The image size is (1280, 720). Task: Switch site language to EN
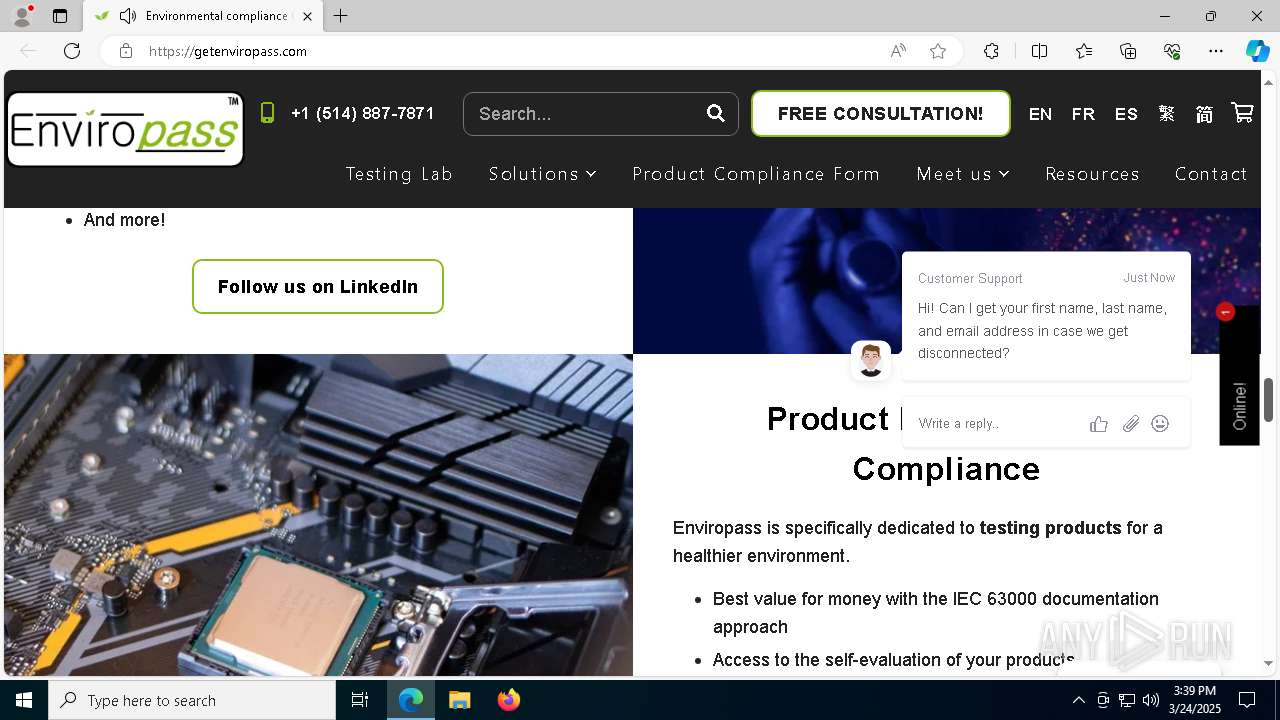click(1040, 114)
